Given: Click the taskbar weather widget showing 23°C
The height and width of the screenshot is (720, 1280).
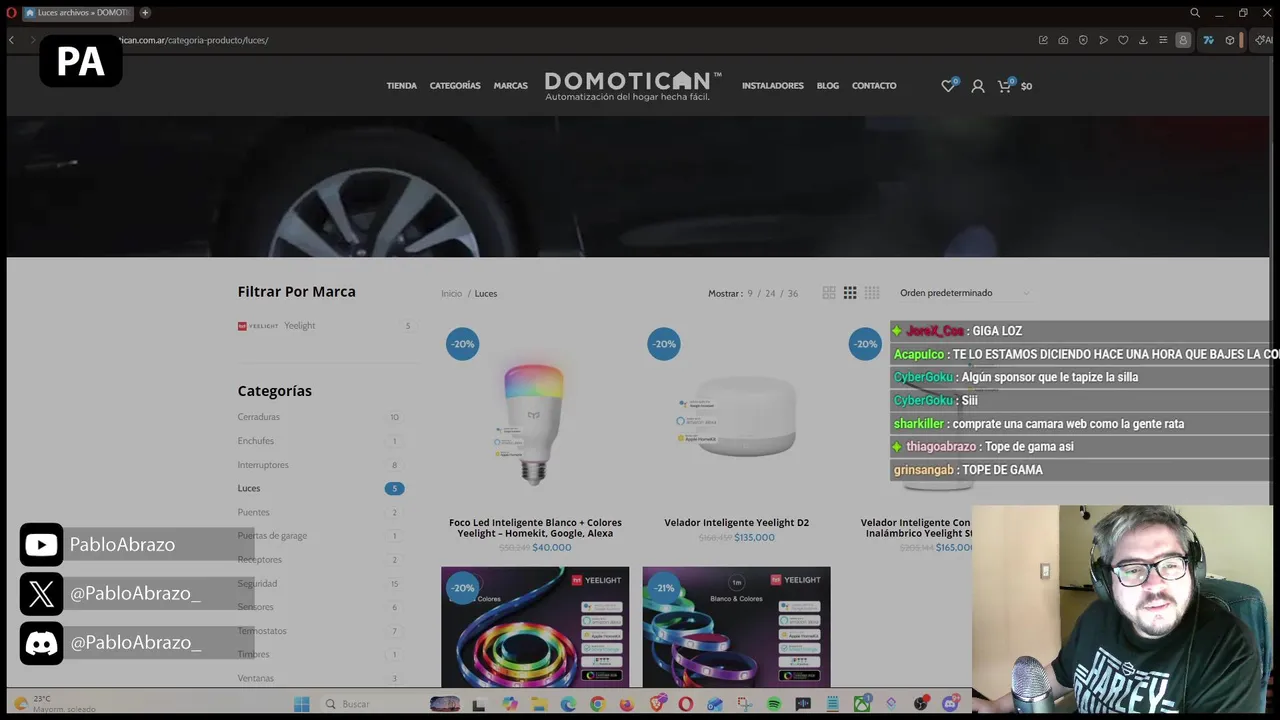Looking at the screenshot, I should tap(55, 704).
